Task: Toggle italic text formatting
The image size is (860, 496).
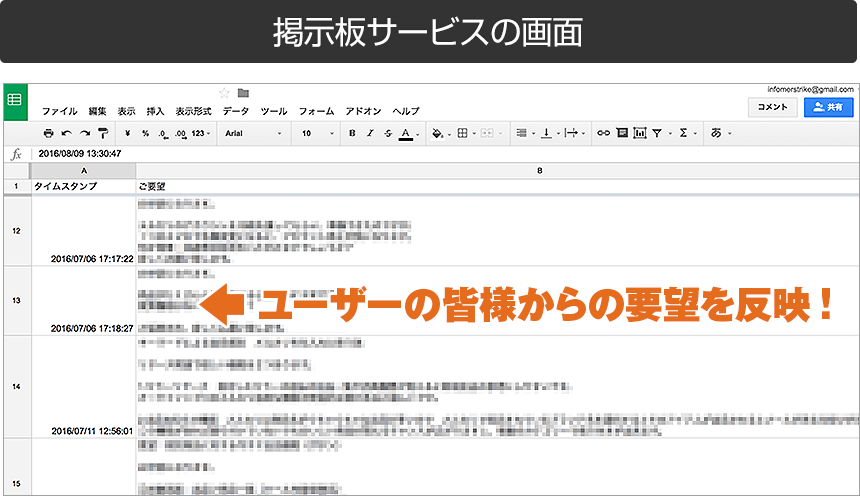Action: [x=370, y=133]
